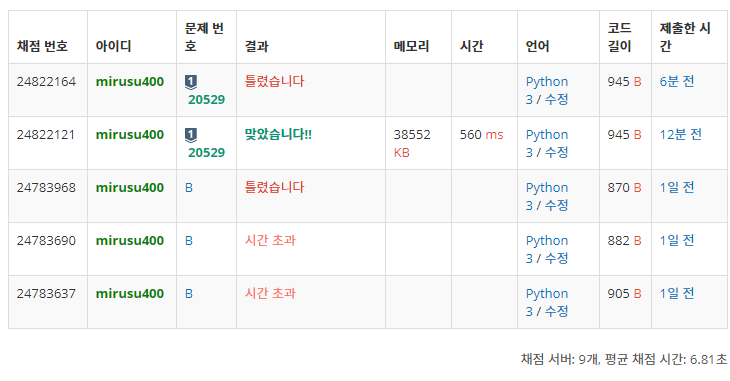730x381 pixels.
Task: Click the '38552 KB' memory value
Action: (412, 143)
